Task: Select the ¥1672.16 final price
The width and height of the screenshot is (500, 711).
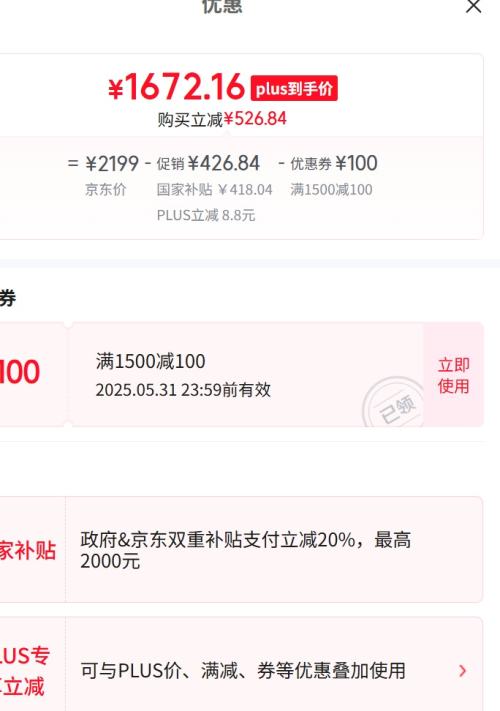Action: click(x=176, y=87)
